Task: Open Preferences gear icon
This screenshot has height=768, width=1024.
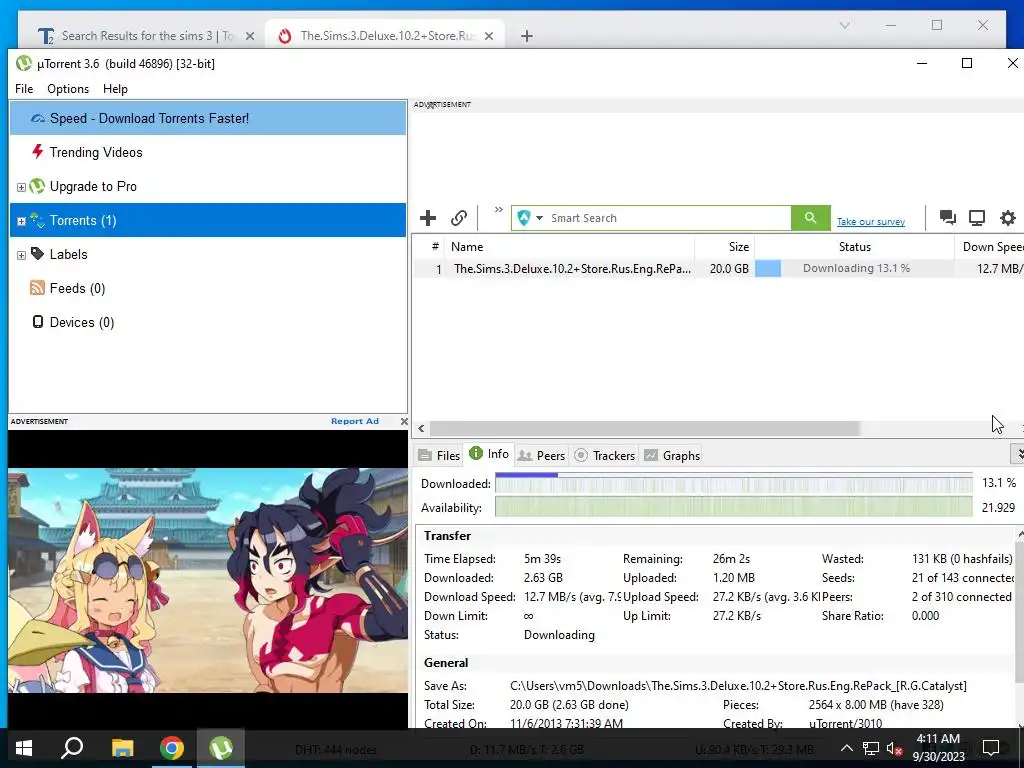Action: click(x=1008, y=218)
